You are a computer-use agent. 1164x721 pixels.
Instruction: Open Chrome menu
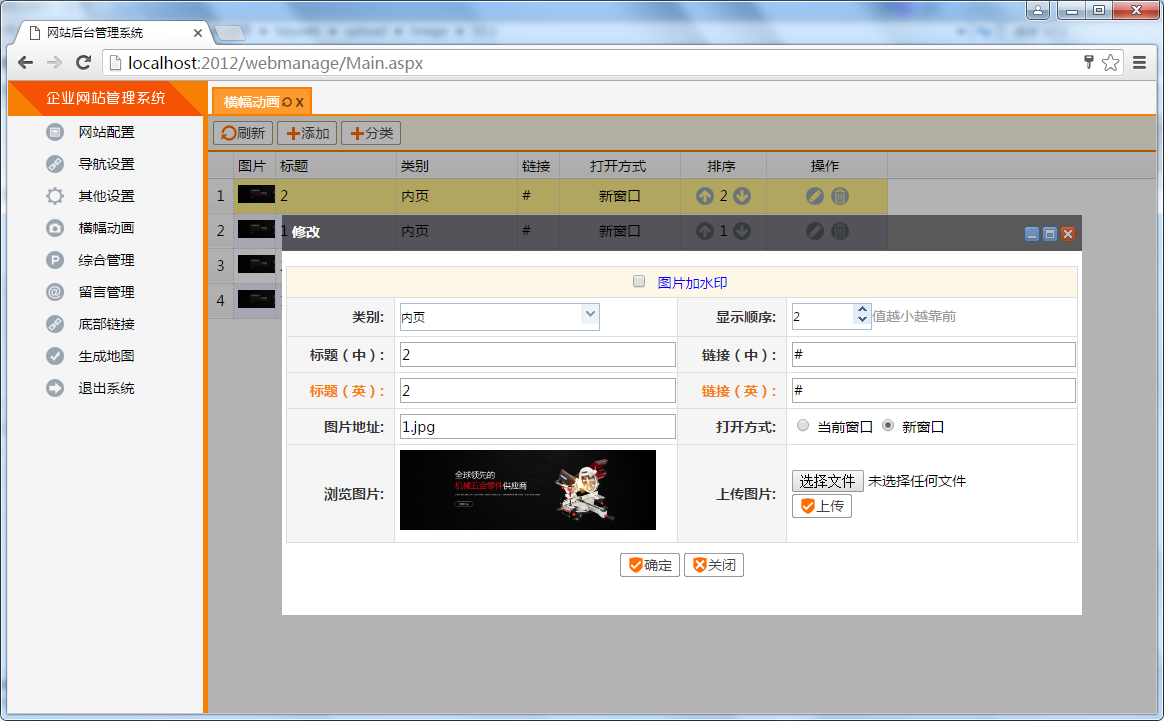(1140, 63)
